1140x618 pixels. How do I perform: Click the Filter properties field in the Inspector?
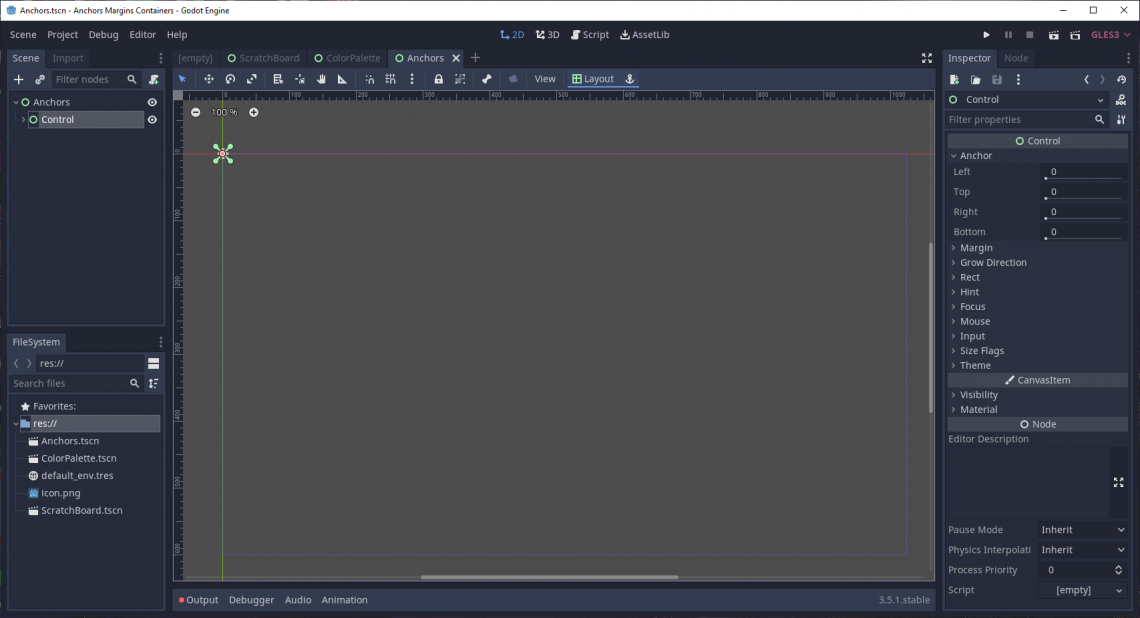[x=1020, y=119]
